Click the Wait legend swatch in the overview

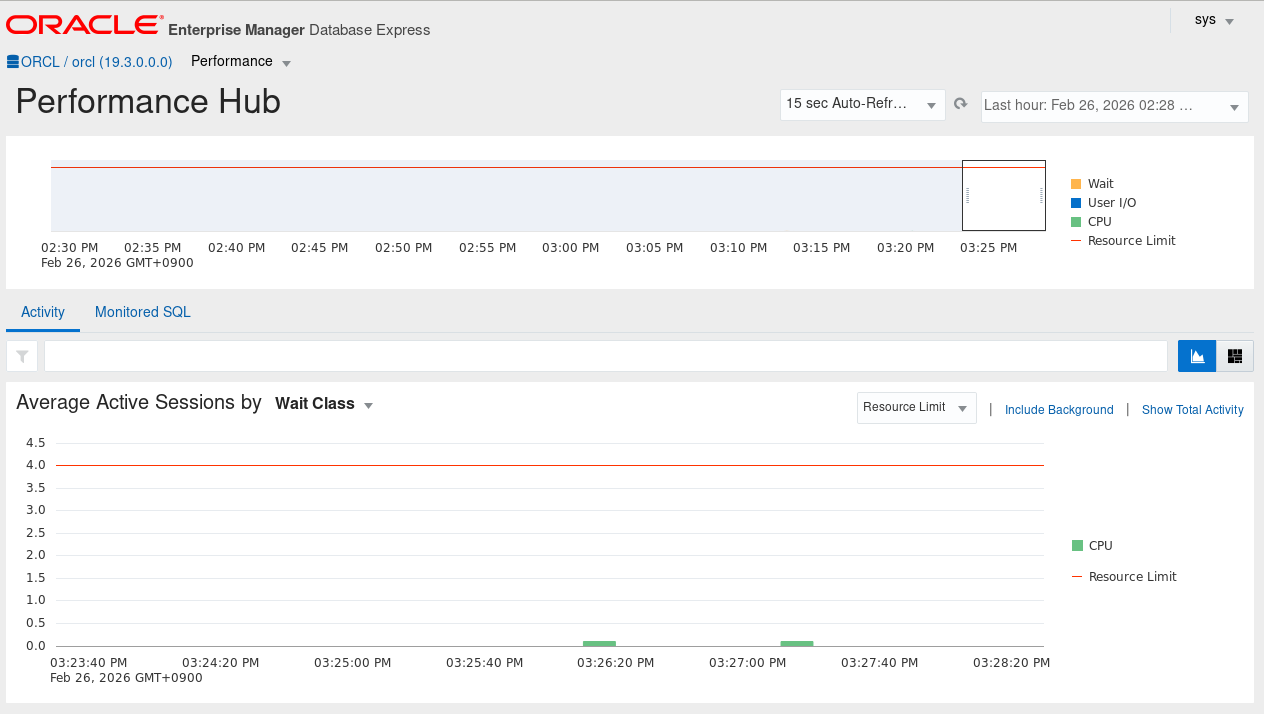1076,184
